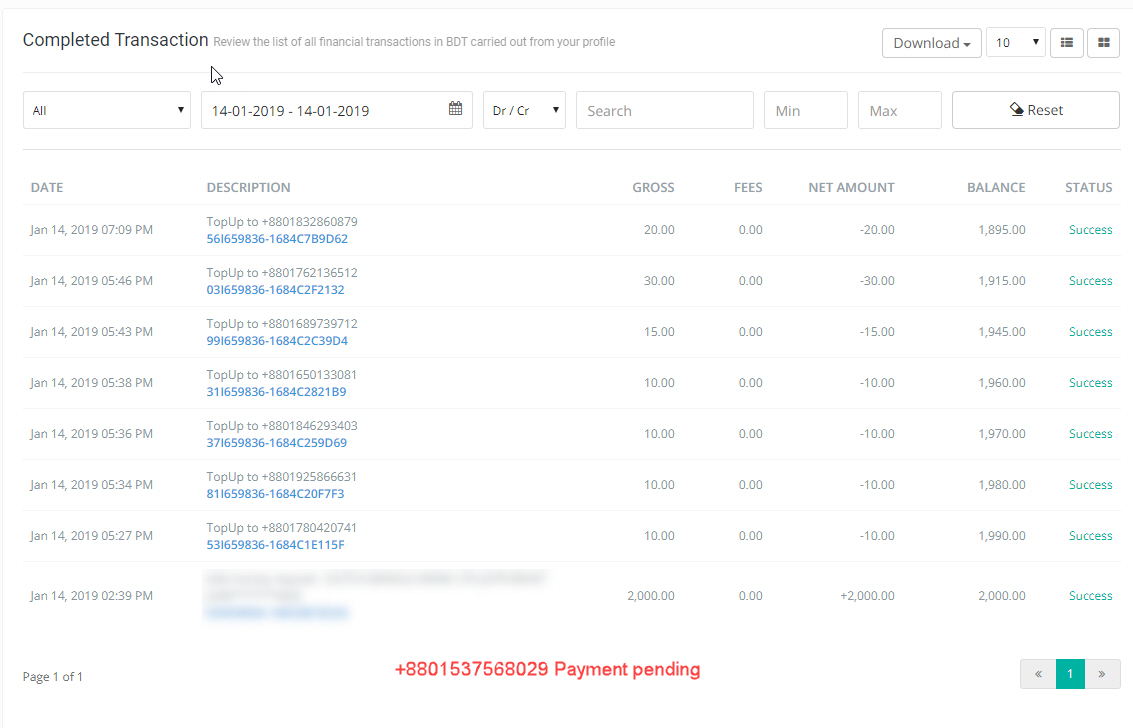Click the DESCRIPTION column header
This screenshot has height=728, width=1133.
(x=249, y=188)
